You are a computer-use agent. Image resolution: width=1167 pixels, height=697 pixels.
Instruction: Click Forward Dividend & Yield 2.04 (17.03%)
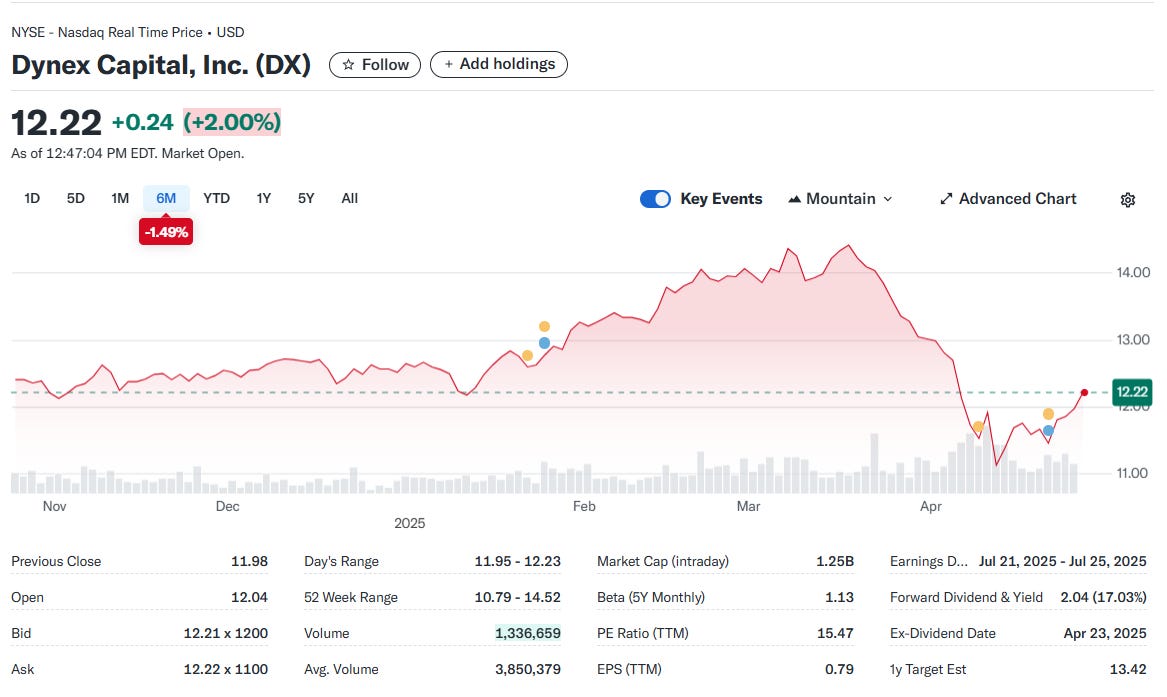pyautogui.click(x=1103, y=597)
